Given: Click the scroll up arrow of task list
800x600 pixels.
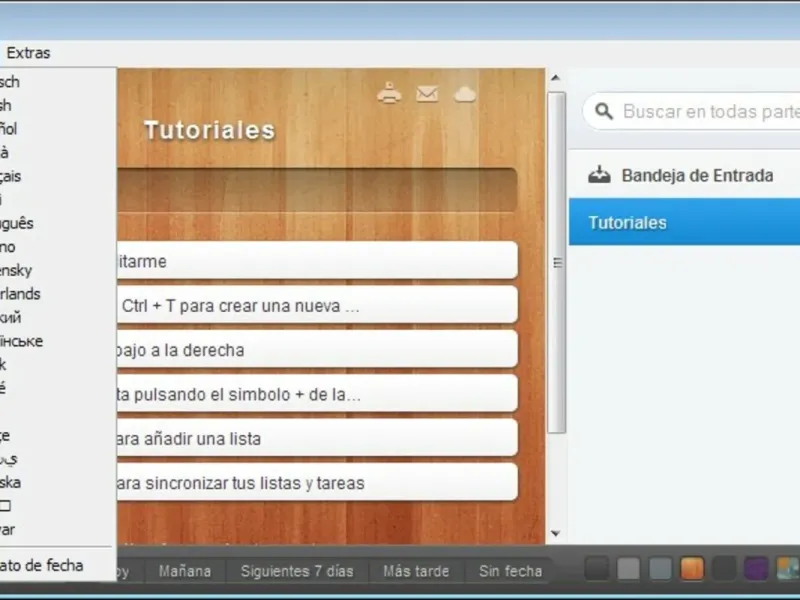Looking at the screenshot, I should (x=556, y=78).
